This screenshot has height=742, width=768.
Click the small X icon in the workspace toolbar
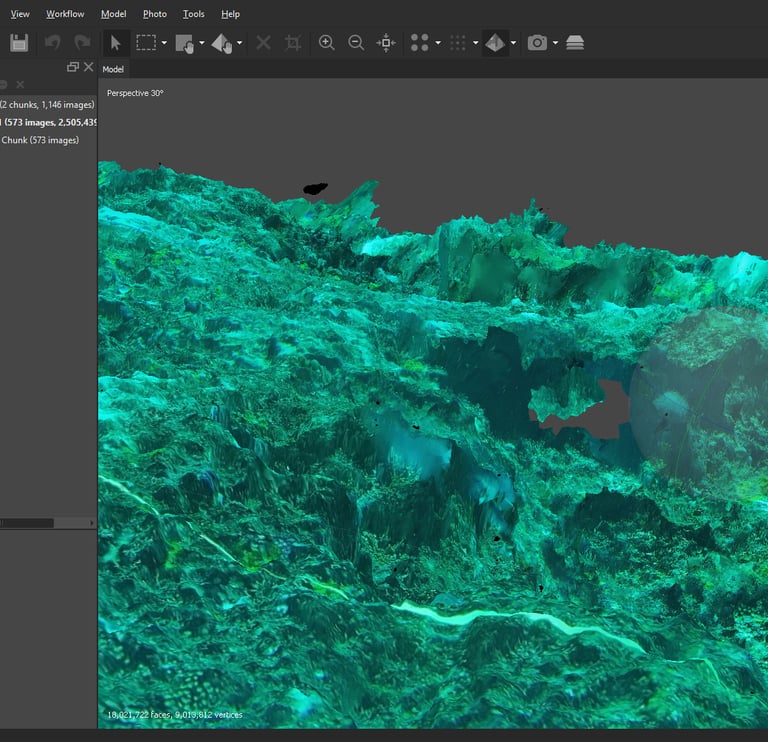coord(20,85)
